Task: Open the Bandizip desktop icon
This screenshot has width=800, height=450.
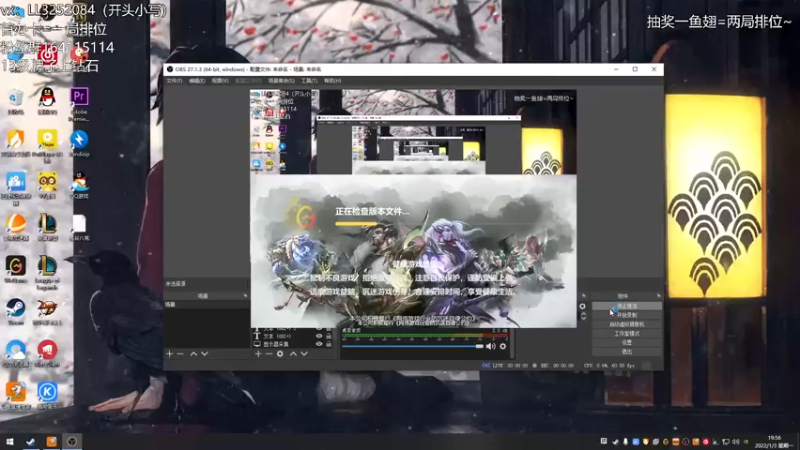Action: [x=79, y=143]
